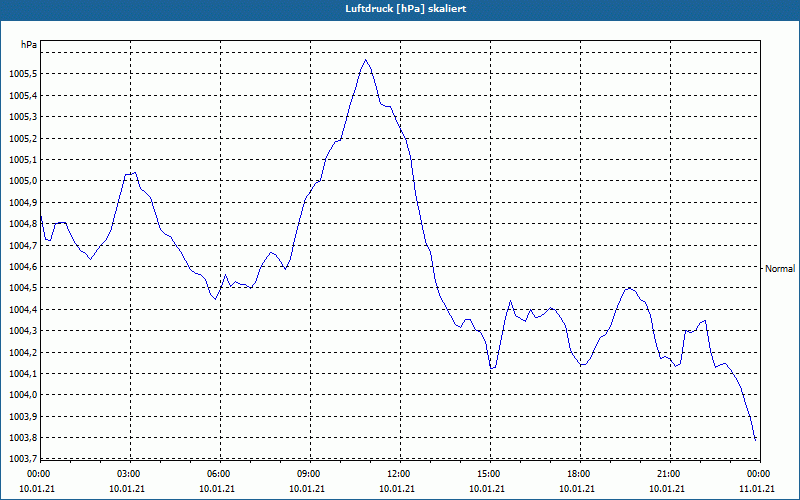Select the "Normal" marker beside the chart

(780, 268)
